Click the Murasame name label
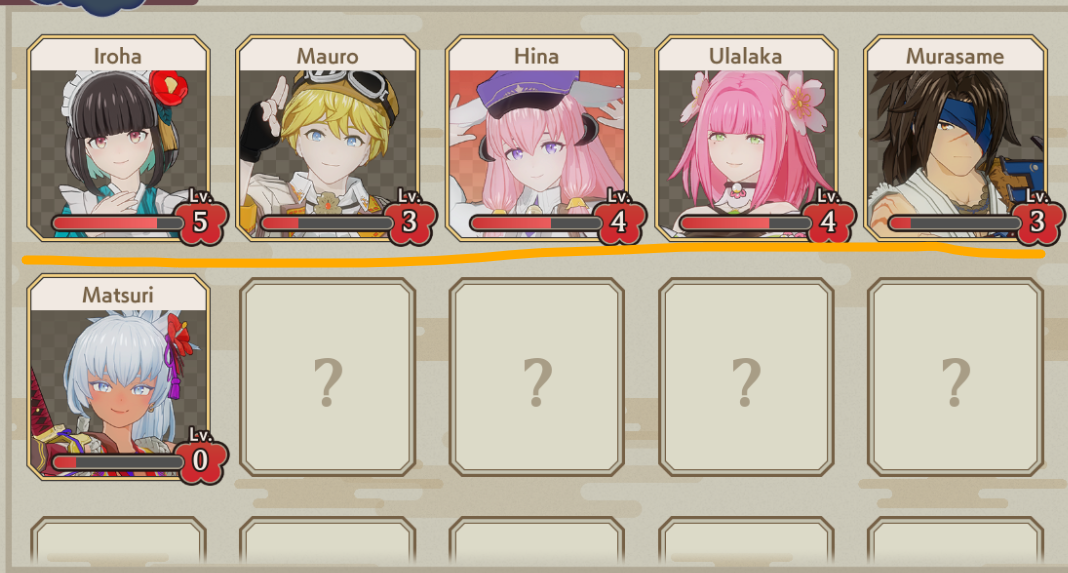1068x573 pixels. coord(955,56)
